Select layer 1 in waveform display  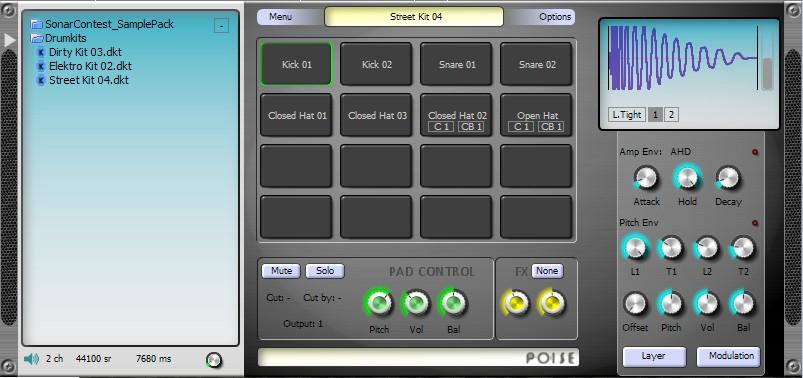656,115
